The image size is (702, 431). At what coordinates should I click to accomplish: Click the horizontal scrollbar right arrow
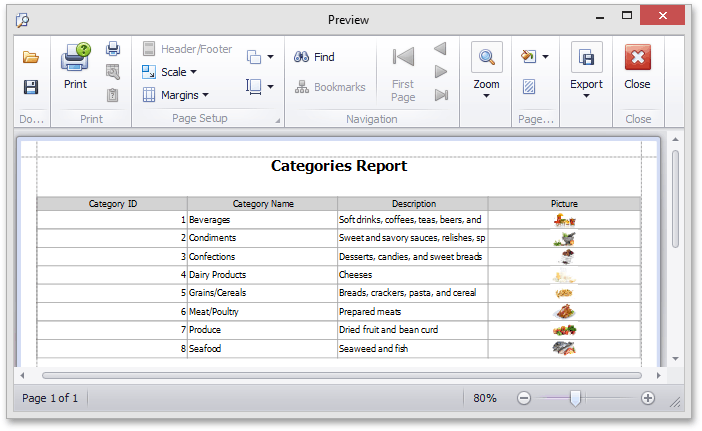(659, 376)
